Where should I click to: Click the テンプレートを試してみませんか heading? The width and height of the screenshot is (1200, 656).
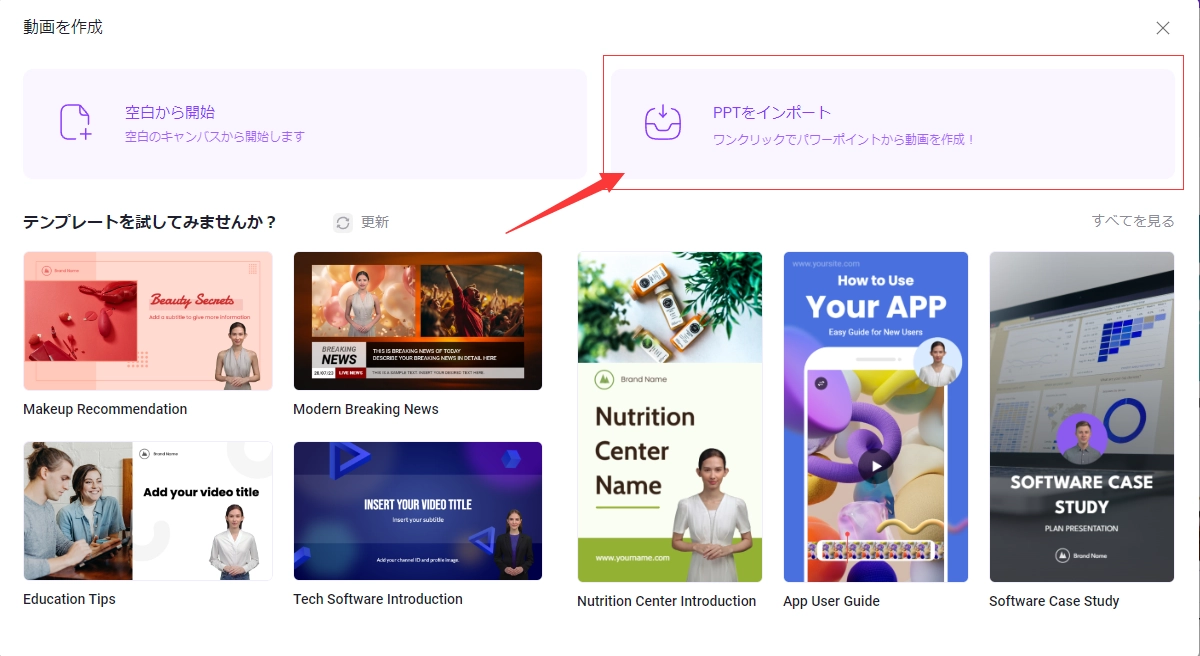coord(150,222)
